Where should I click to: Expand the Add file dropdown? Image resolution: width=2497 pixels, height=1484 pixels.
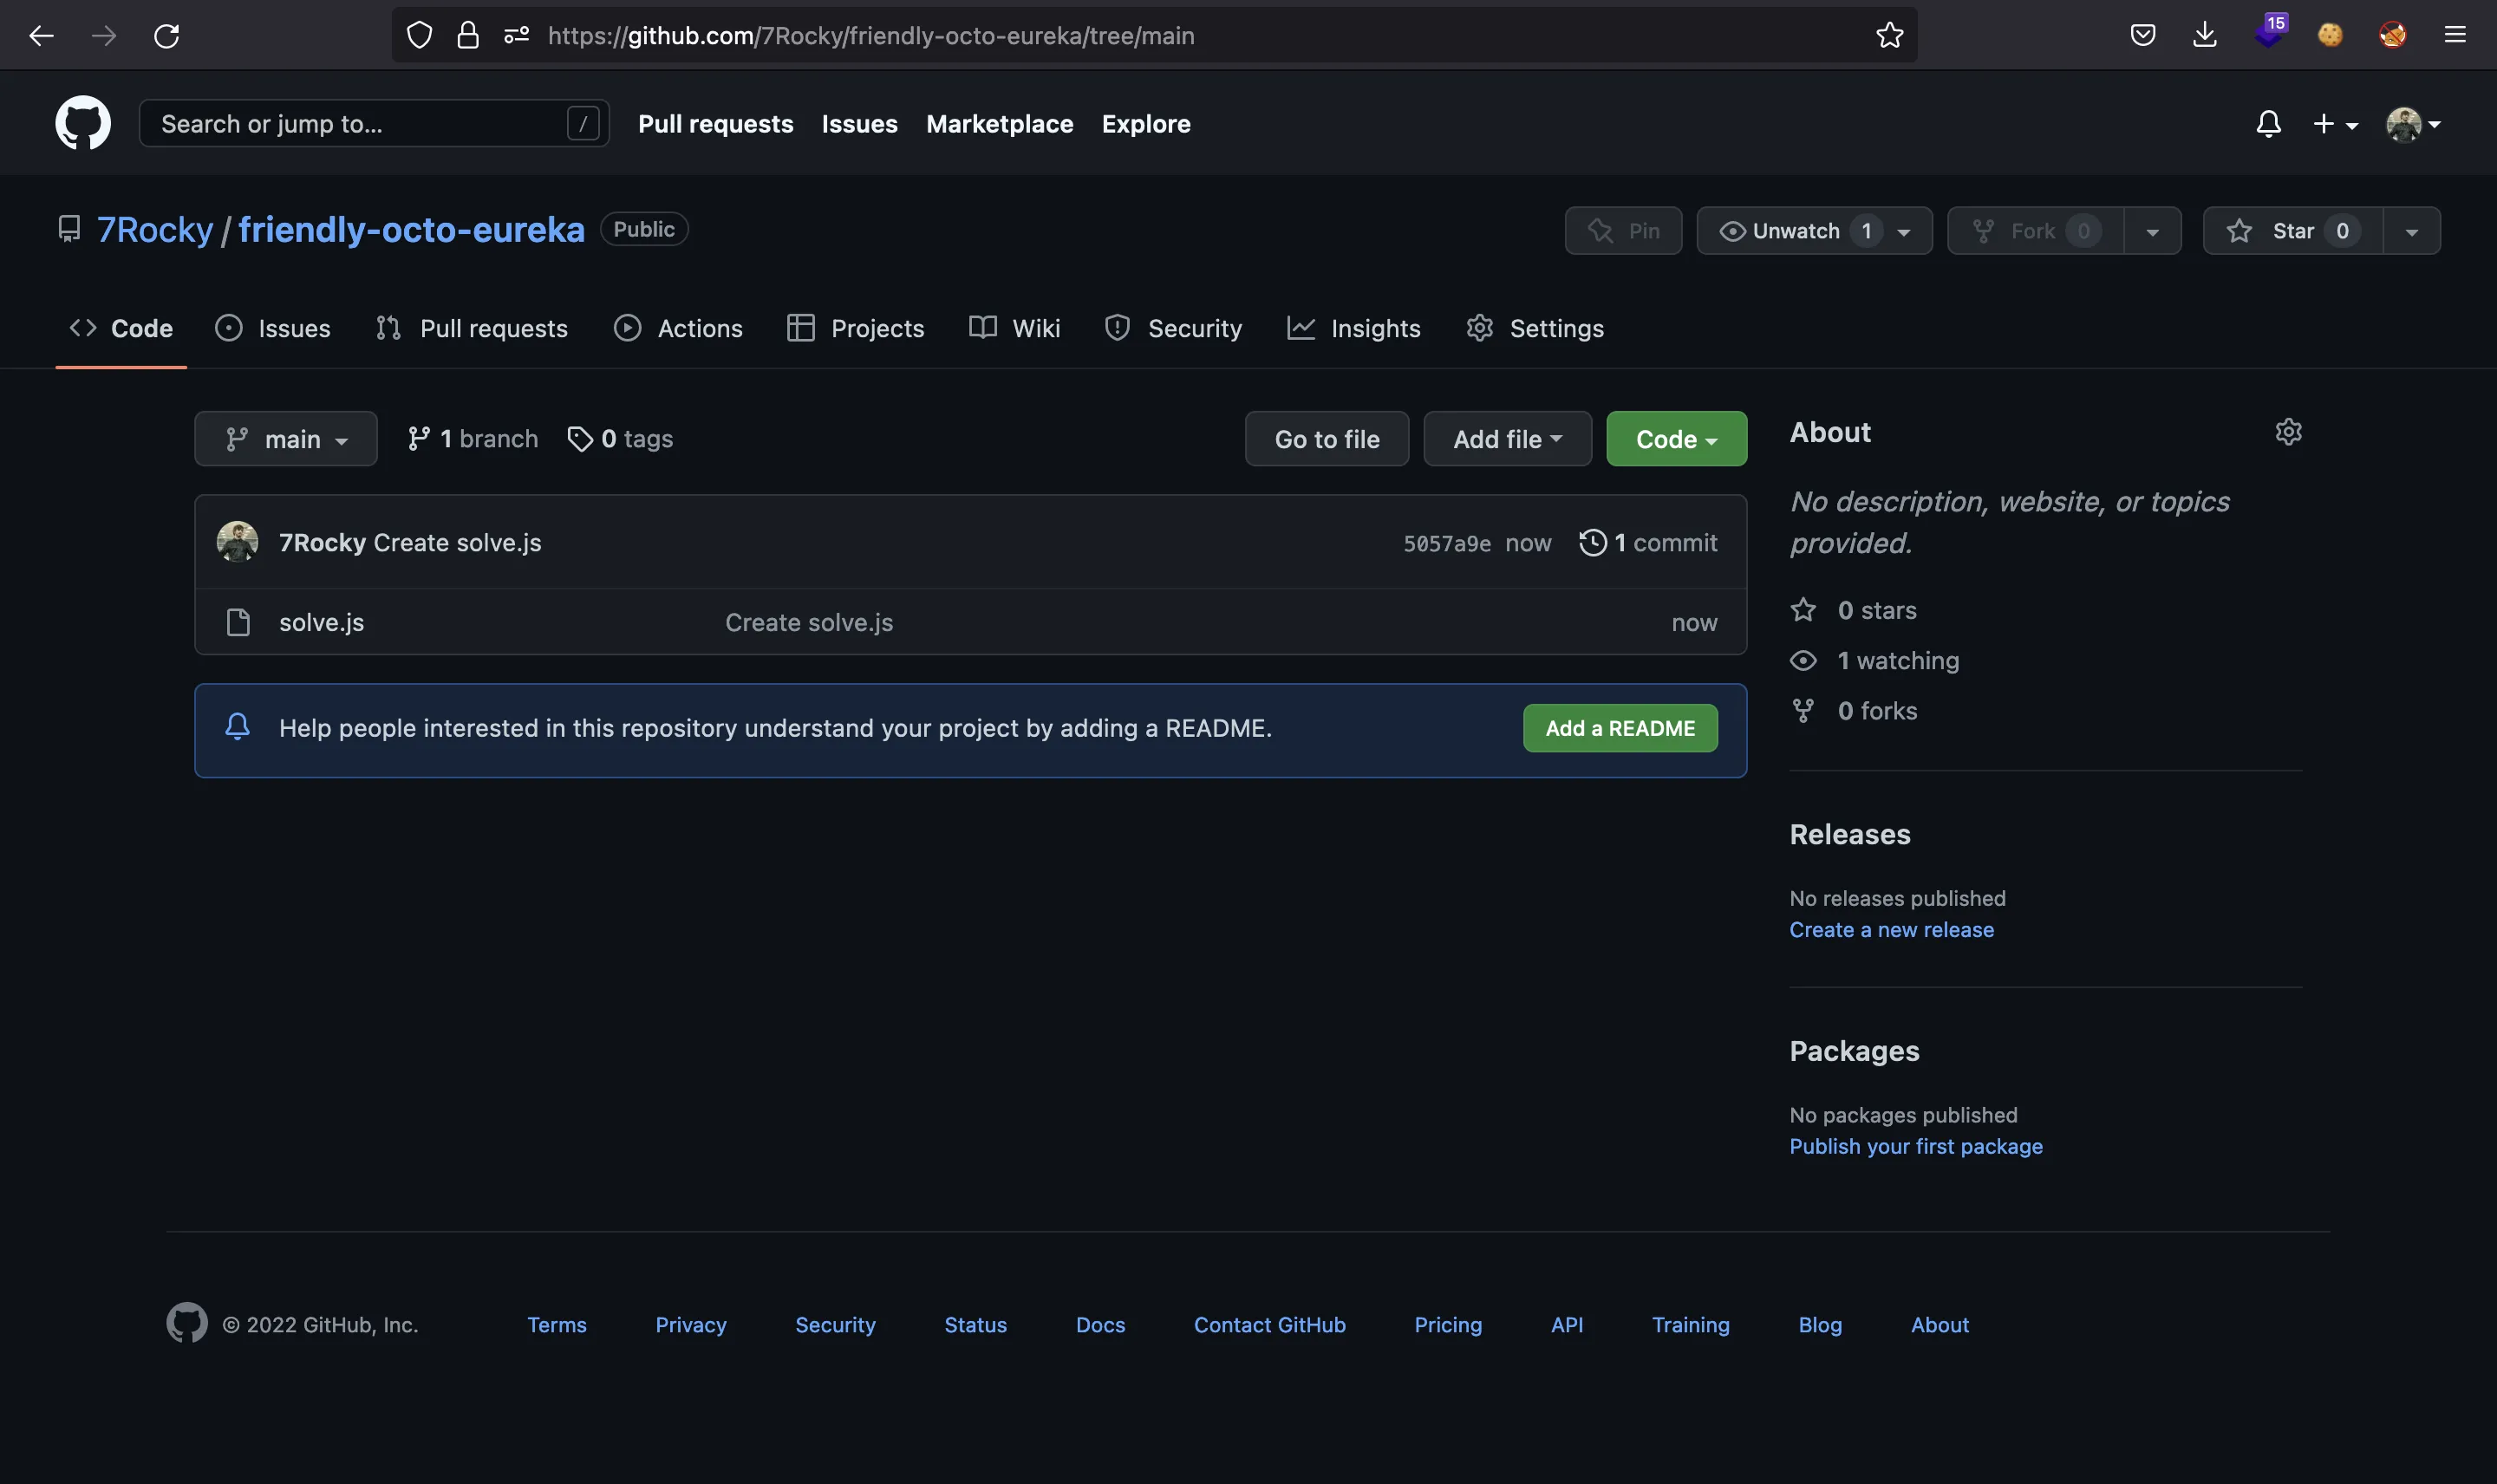point(1507,439)
